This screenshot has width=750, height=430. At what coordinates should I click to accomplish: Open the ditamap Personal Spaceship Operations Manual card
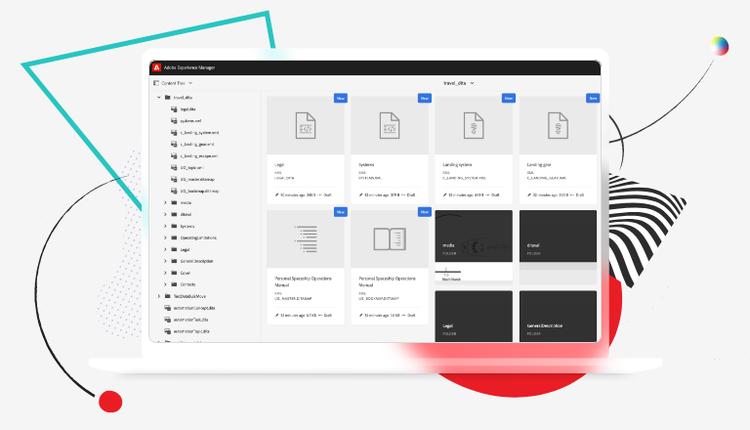coord(305,239)
